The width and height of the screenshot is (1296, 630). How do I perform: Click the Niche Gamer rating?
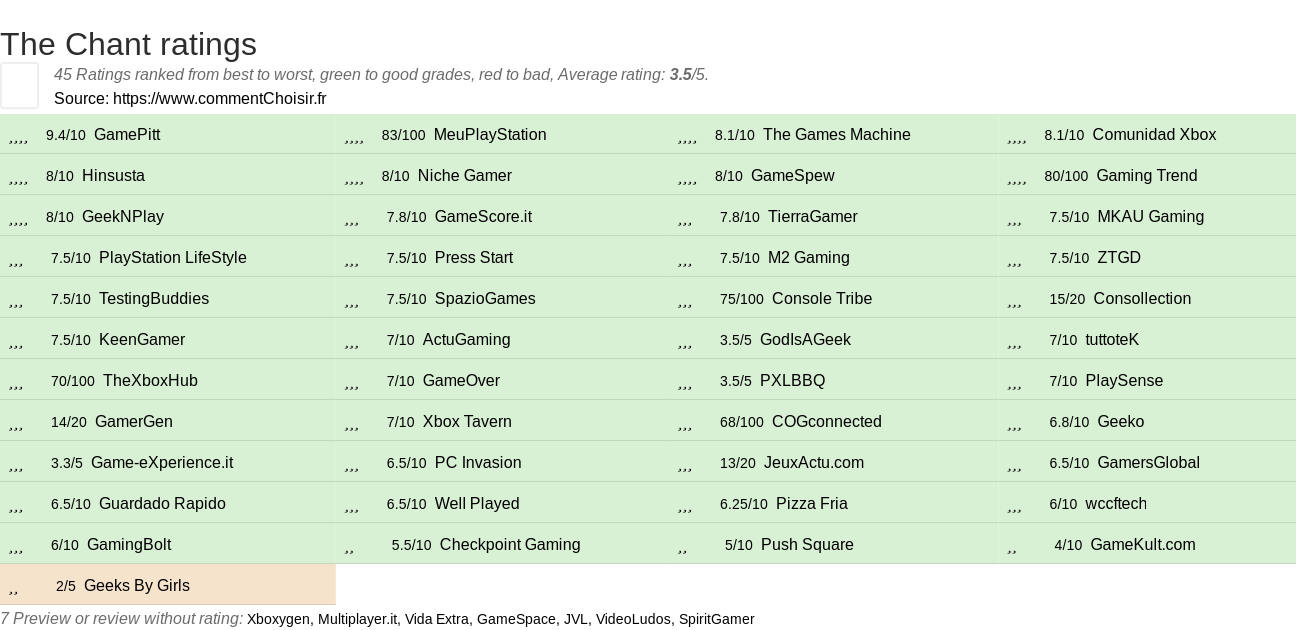(503, 175)
